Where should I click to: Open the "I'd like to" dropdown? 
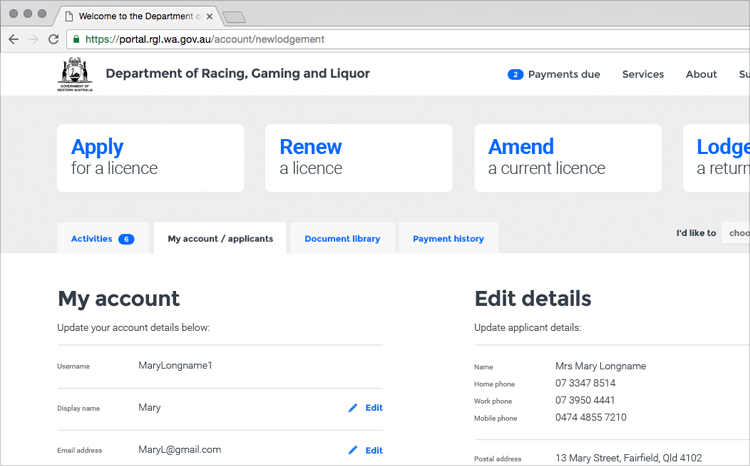point(735,233)
